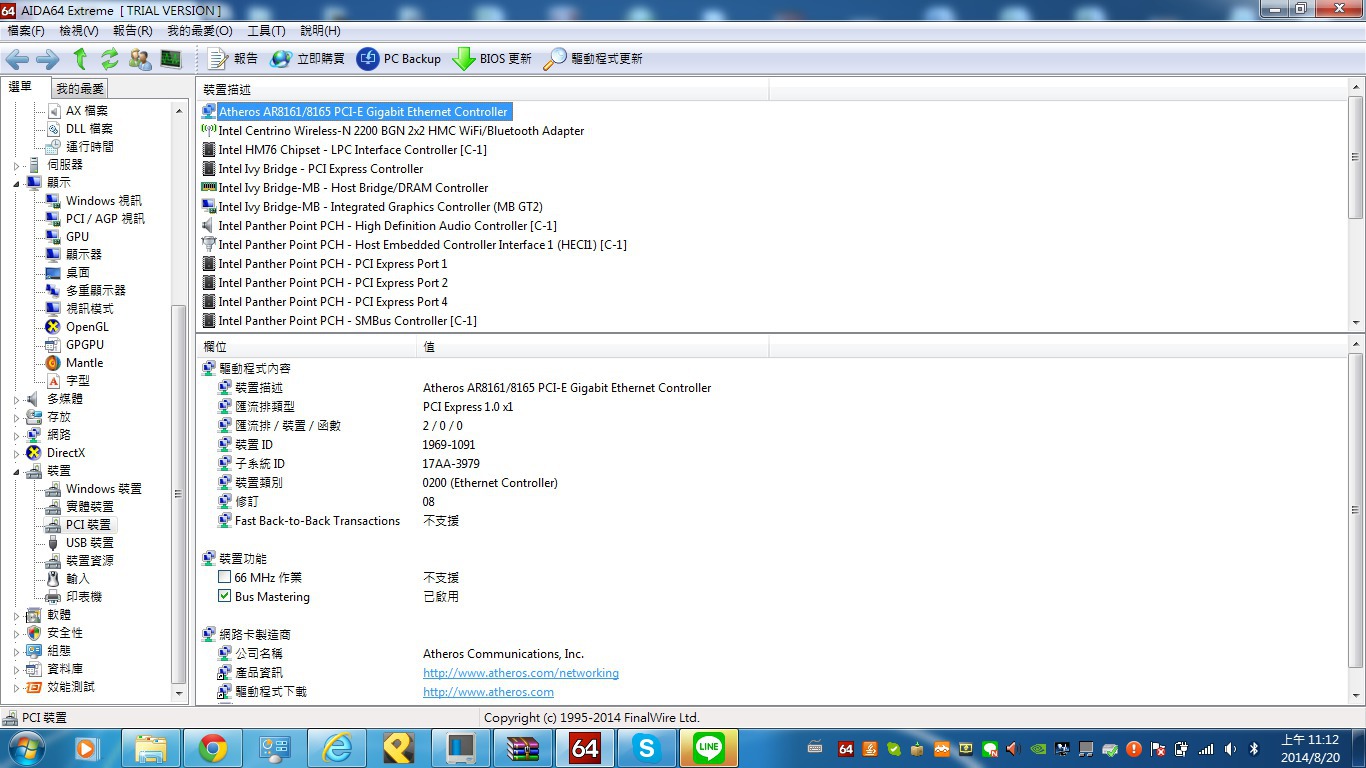Select GPU node under 顯示
The height and width of the screenshot is (768, 1366).
pos(77,237)
